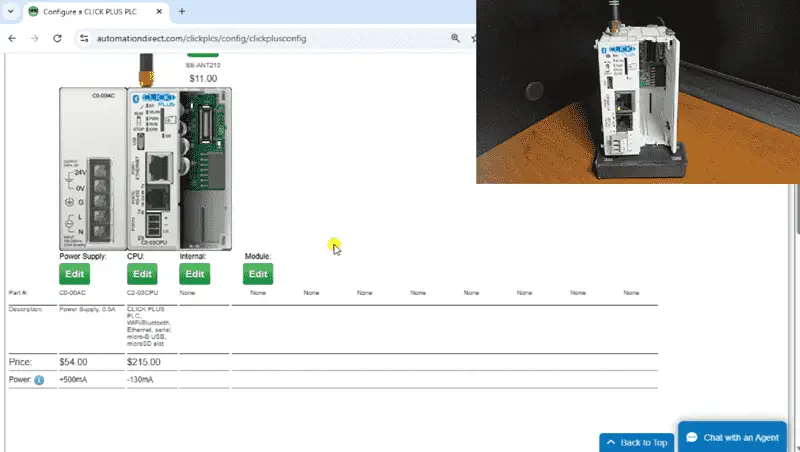Screen dimensions: 800x452
Task: Click the CLICK PLUS PLC description text
Action: [148, 327]
